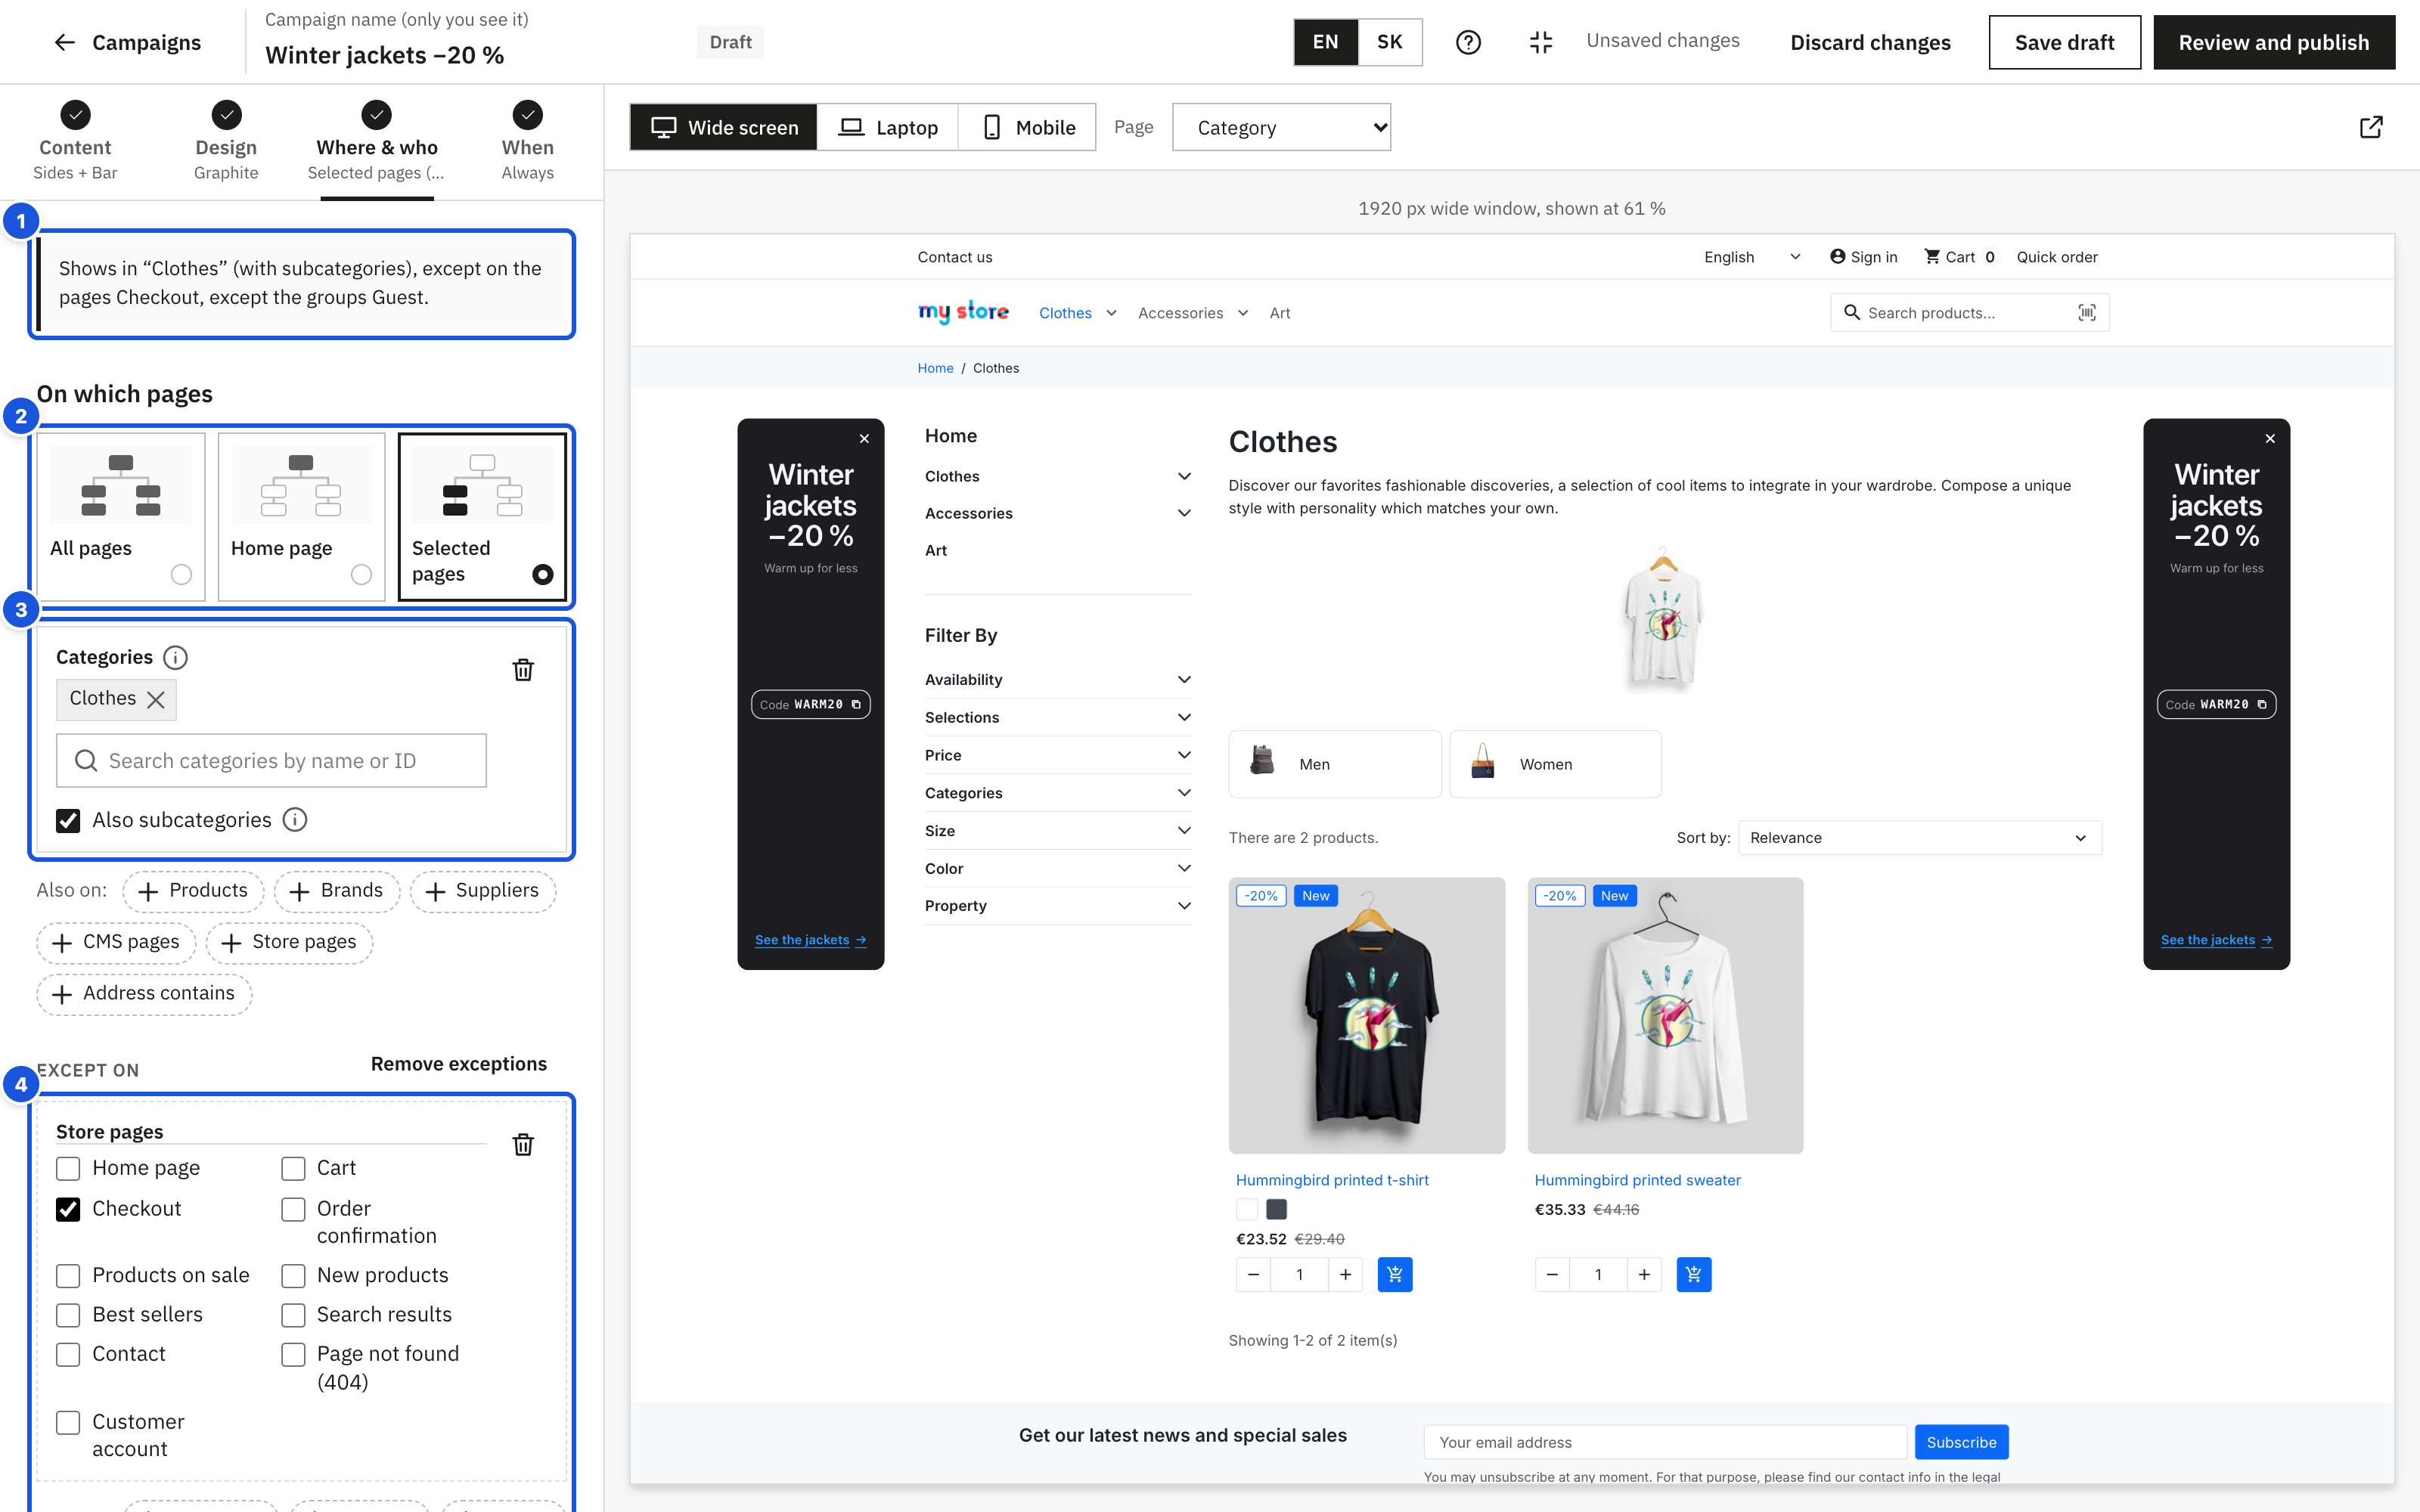
Task: Click the help question mark icon
Action: point(1468,42)
